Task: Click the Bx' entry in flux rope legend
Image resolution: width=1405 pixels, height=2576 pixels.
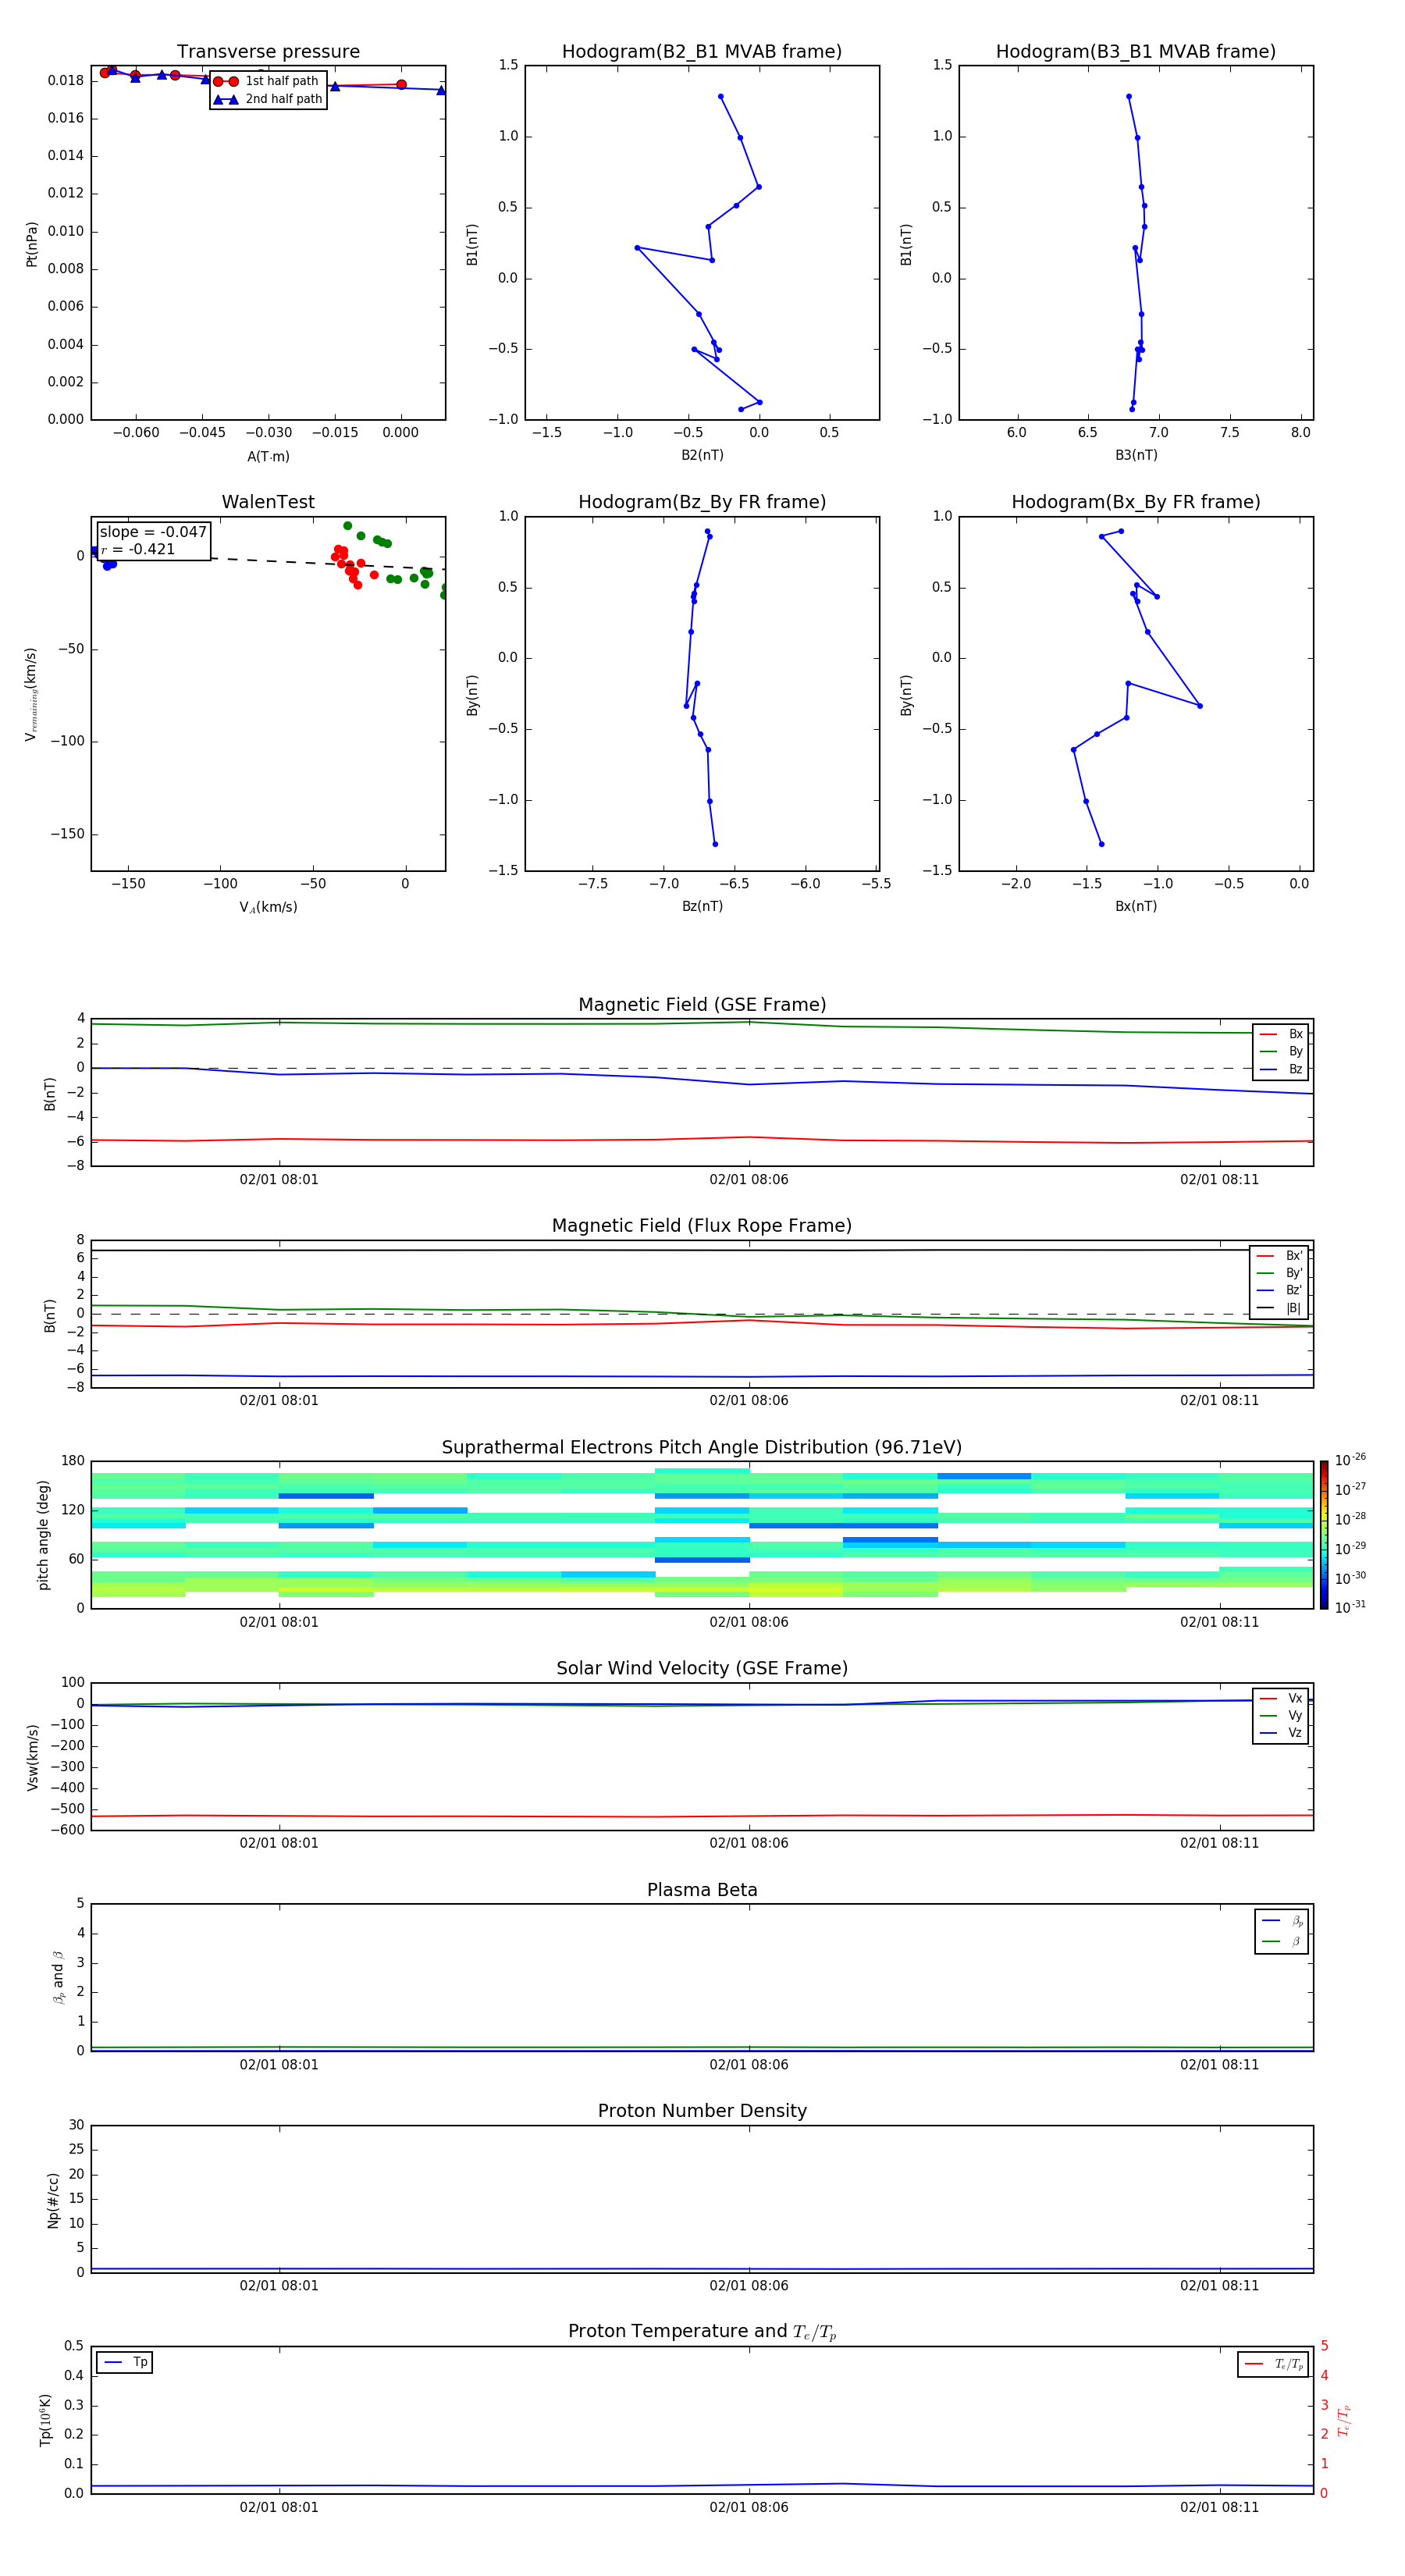Action: pos(1279,1256)
